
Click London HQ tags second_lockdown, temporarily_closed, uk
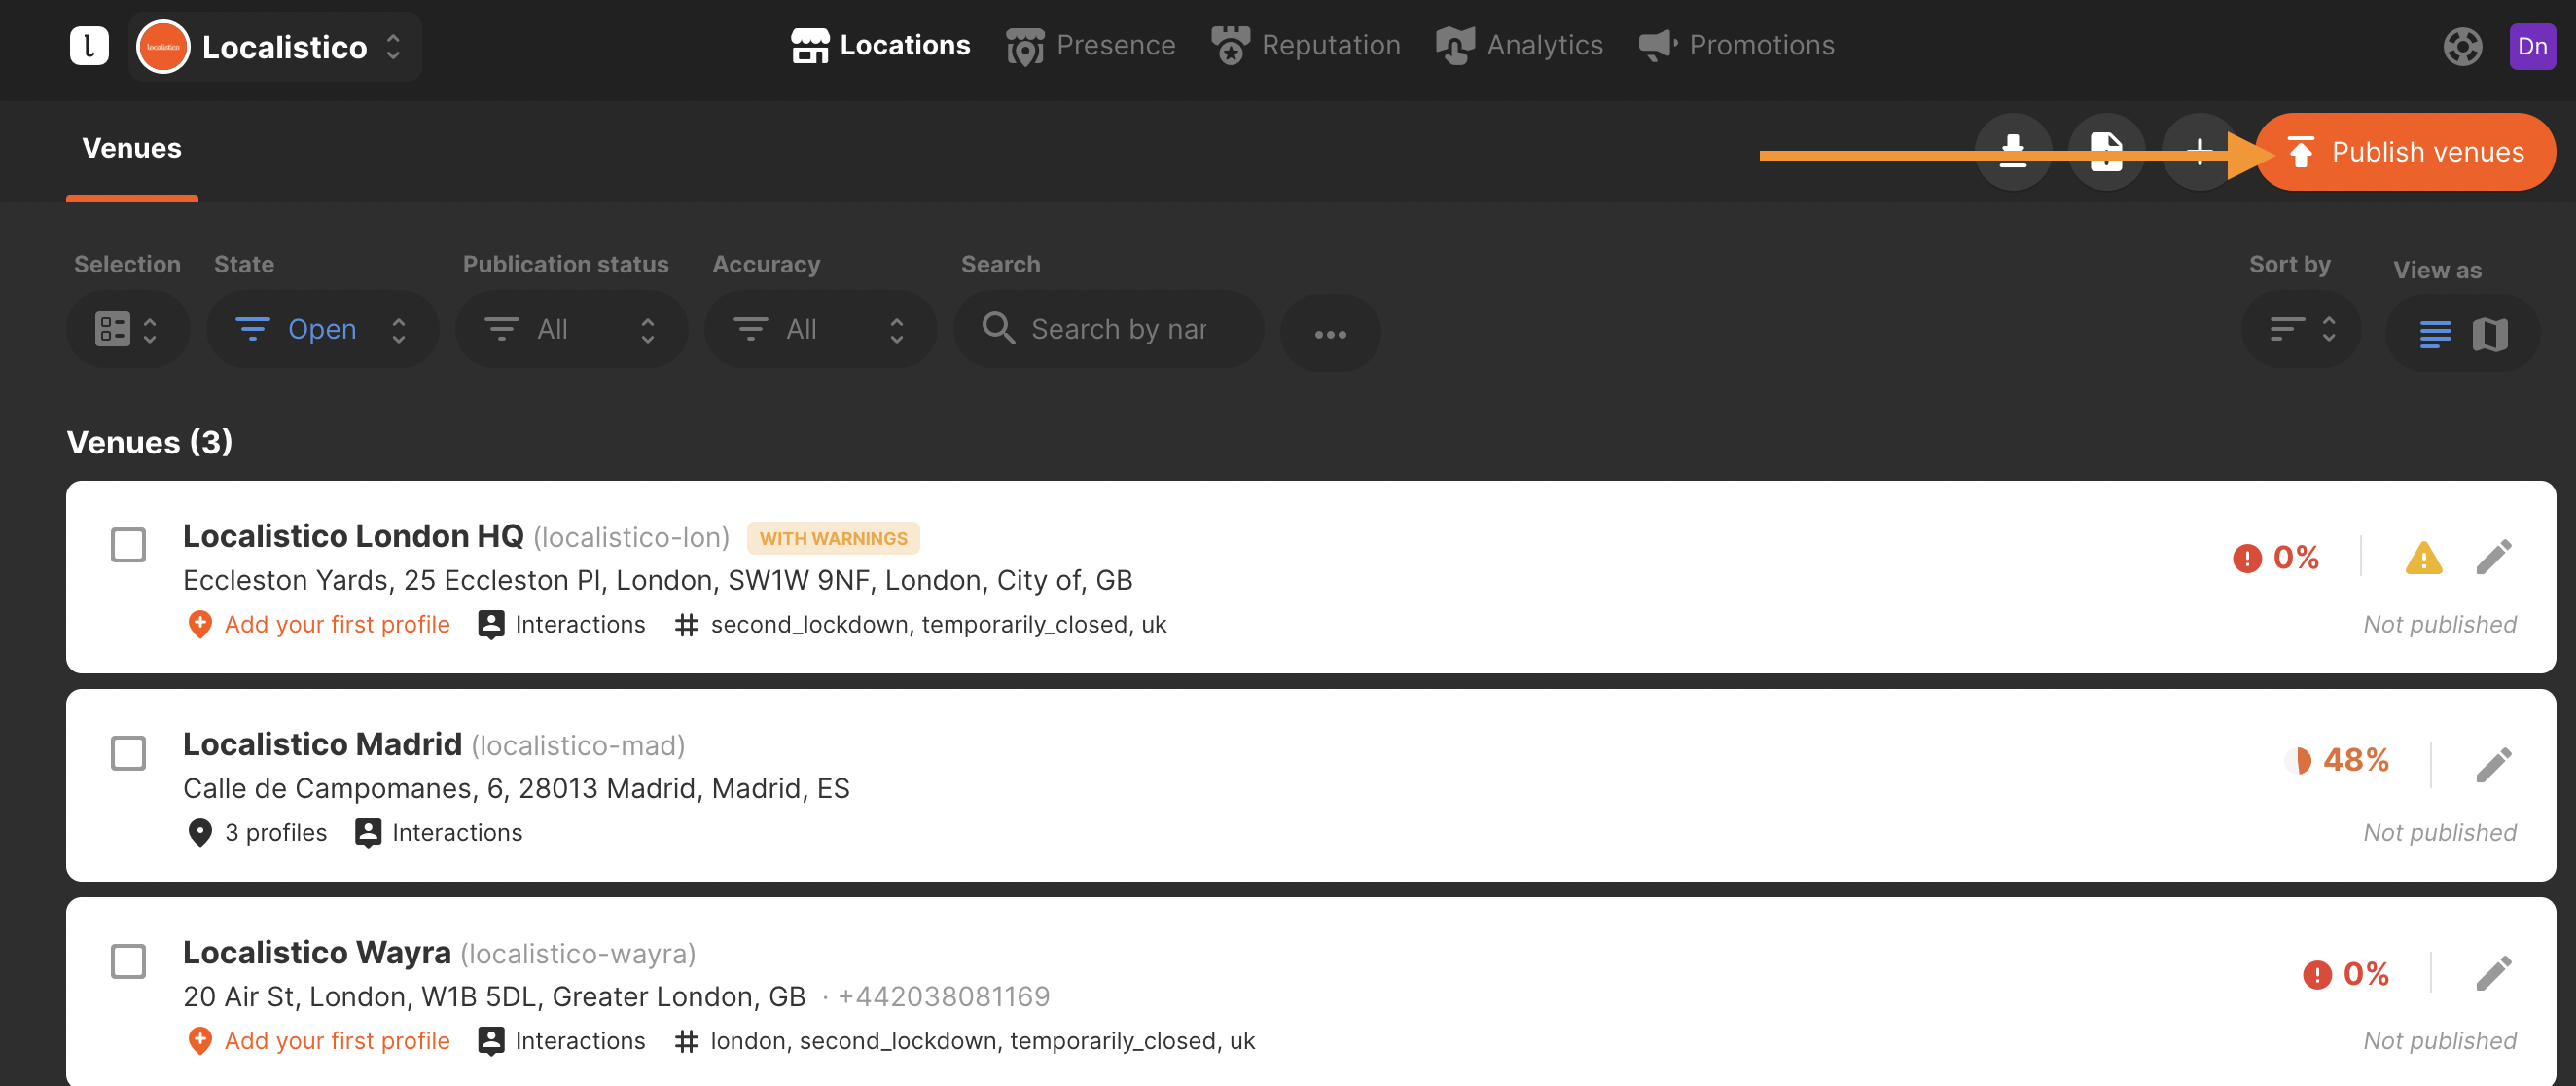938,624
